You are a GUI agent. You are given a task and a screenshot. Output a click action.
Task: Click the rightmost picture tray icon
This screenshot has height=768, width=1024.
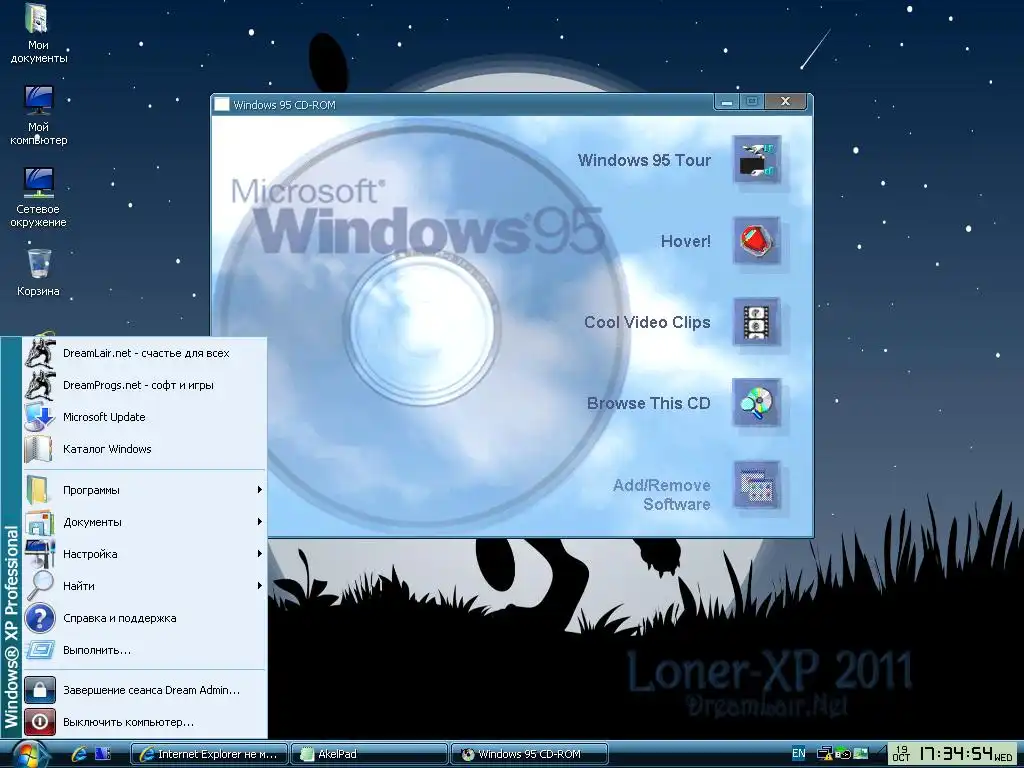pos(861,754)
